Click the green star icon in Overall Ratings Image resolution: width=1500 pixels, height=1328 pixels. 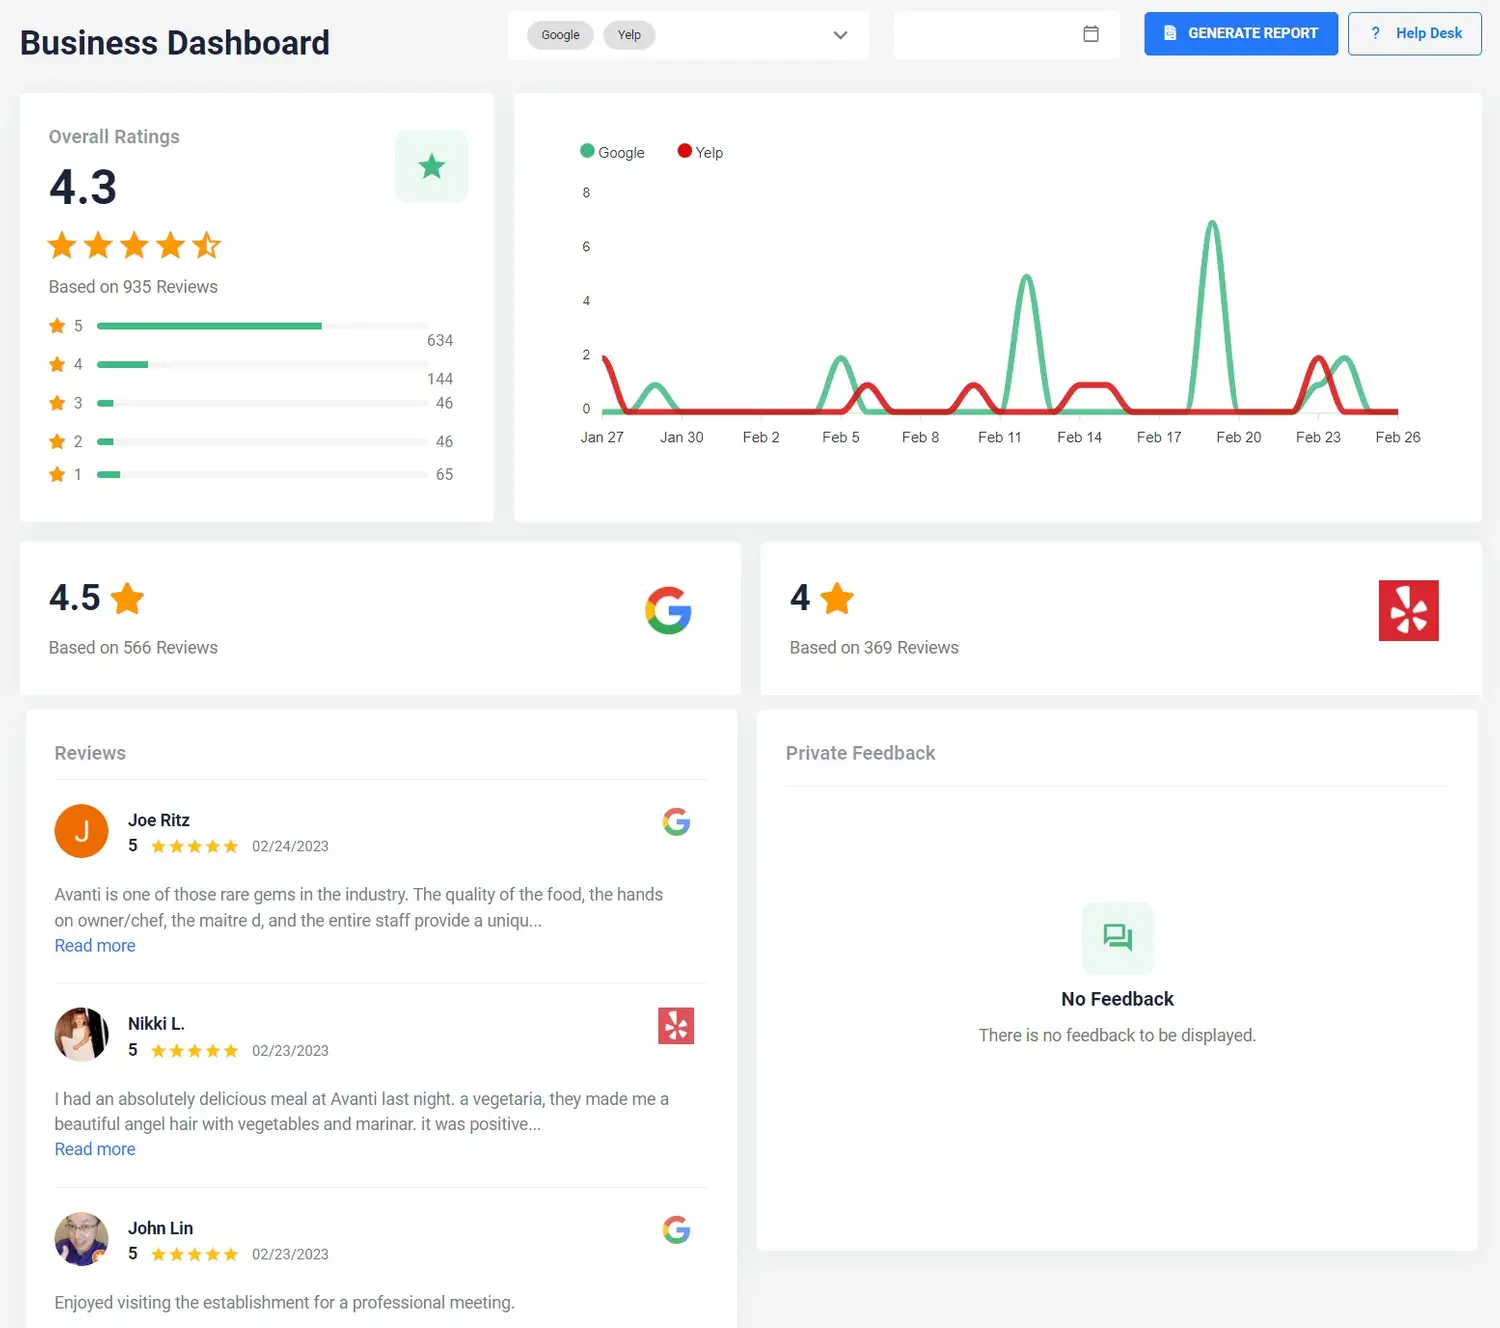point(431,166)
